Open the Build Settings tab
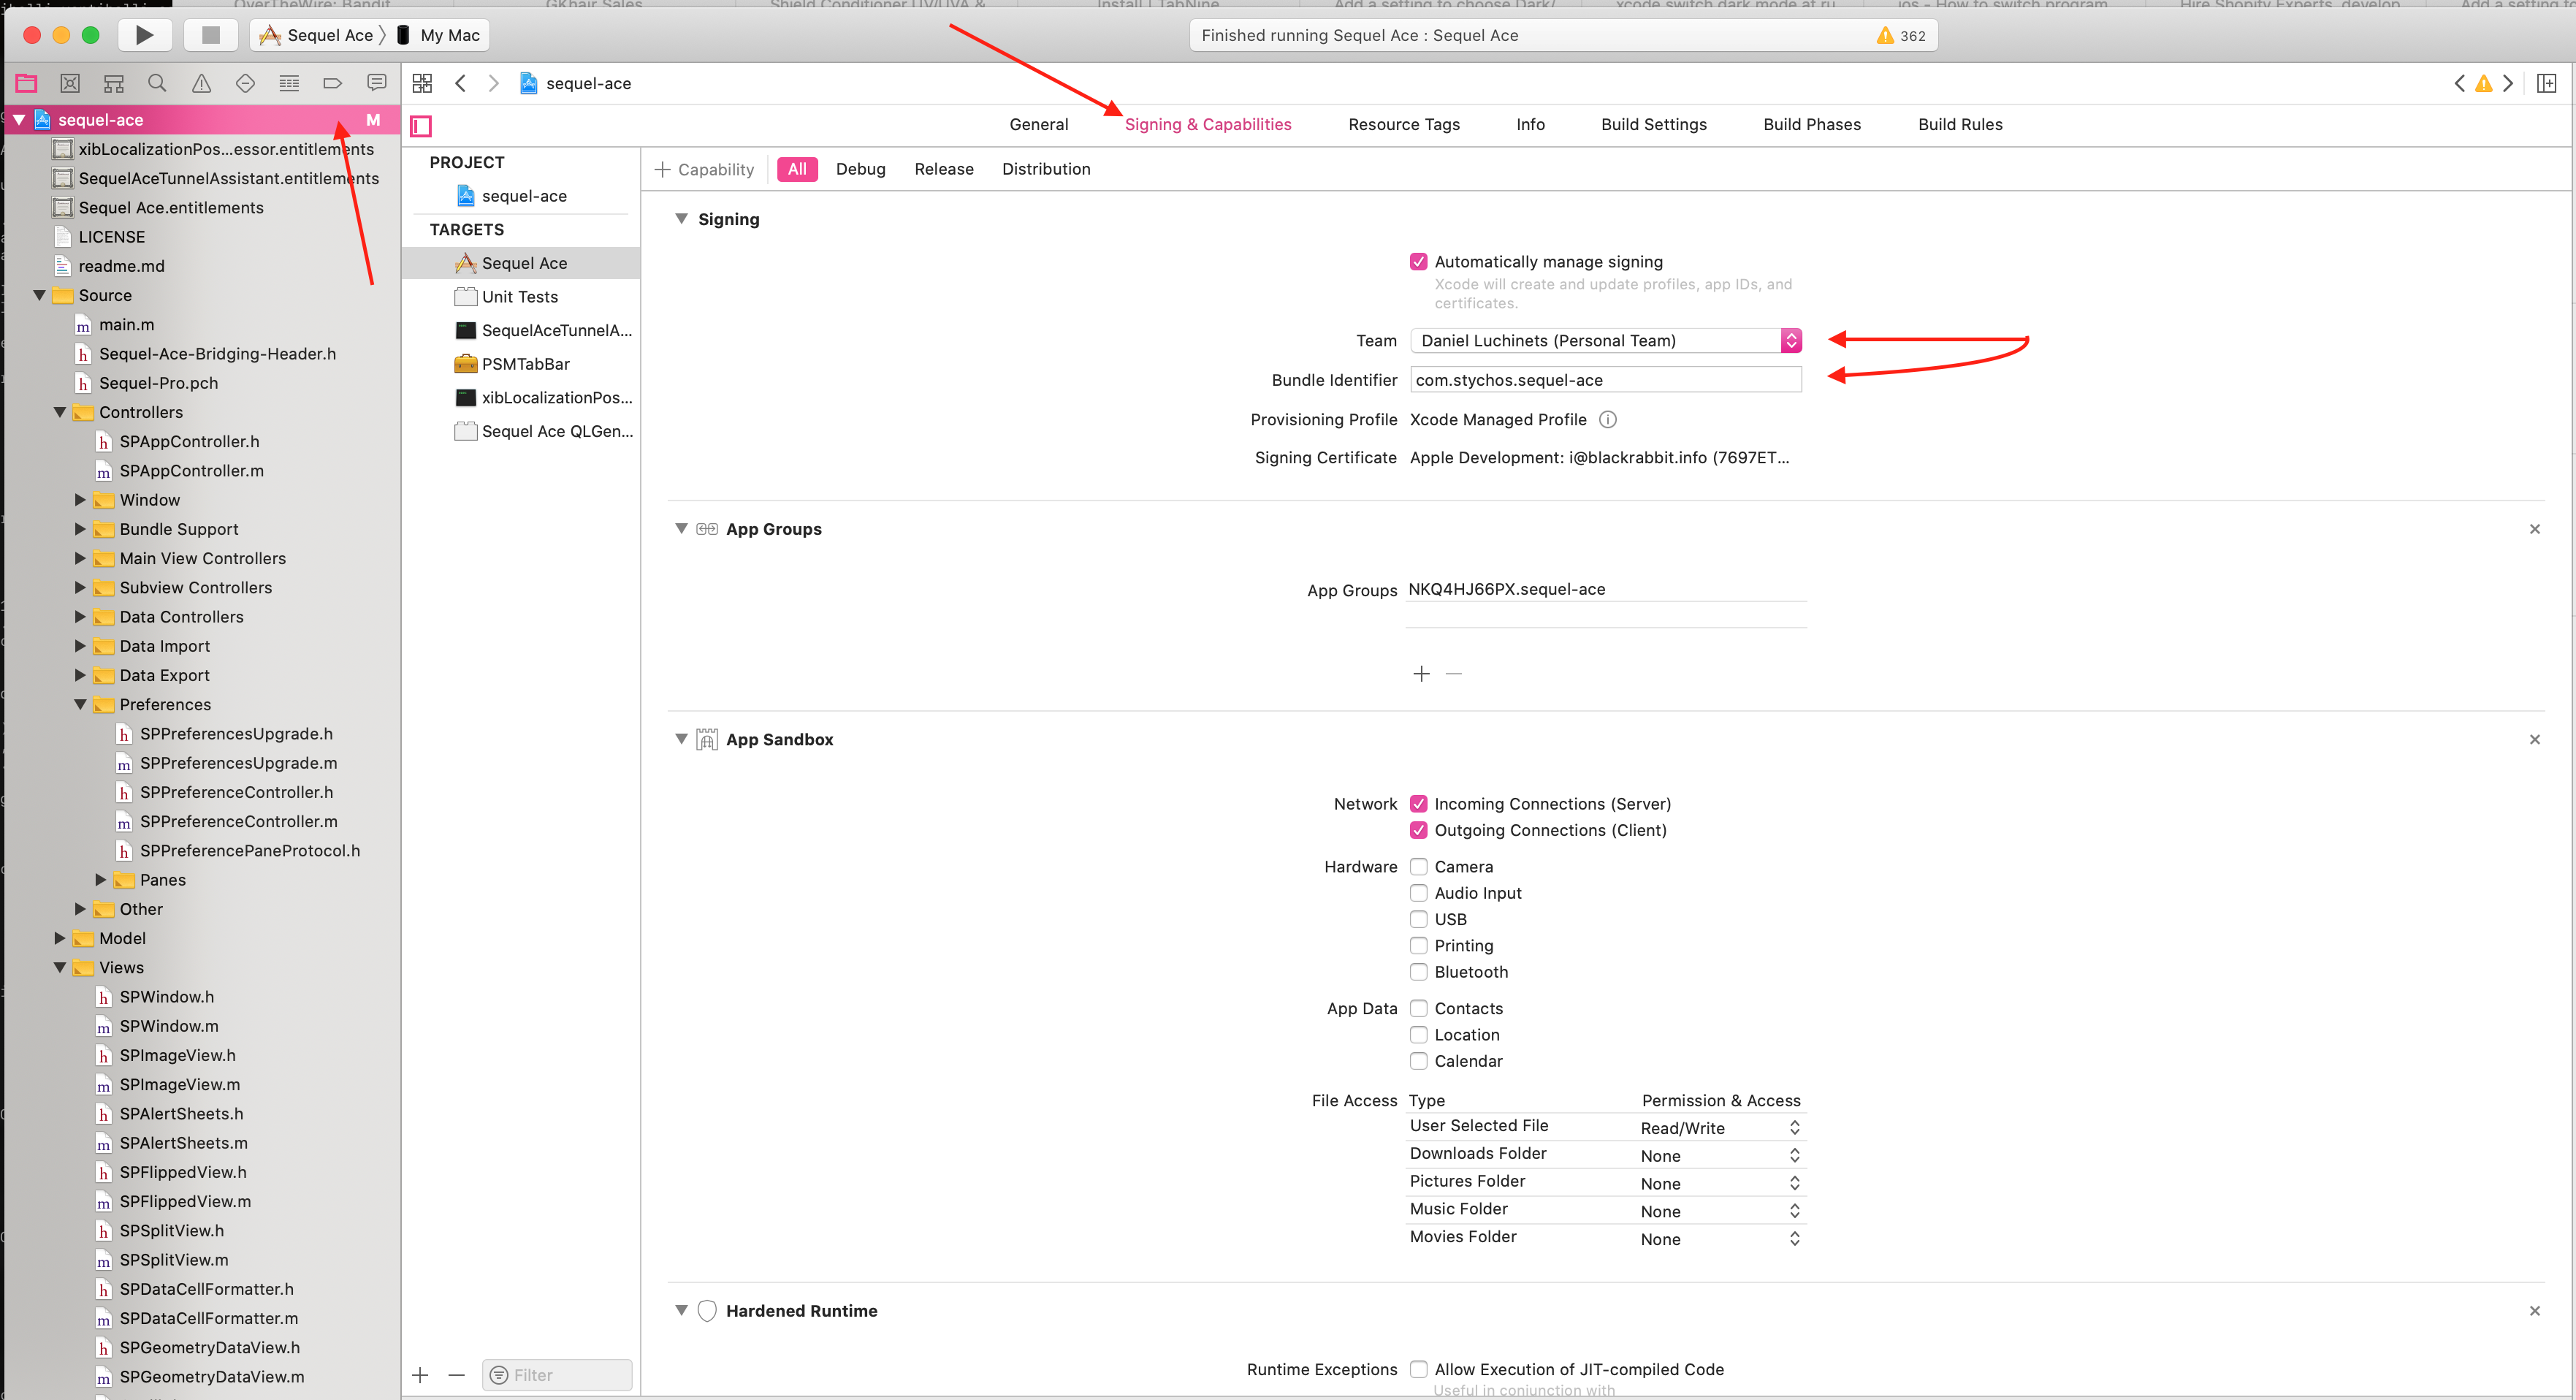2576x1400 pixels. 1653,125
